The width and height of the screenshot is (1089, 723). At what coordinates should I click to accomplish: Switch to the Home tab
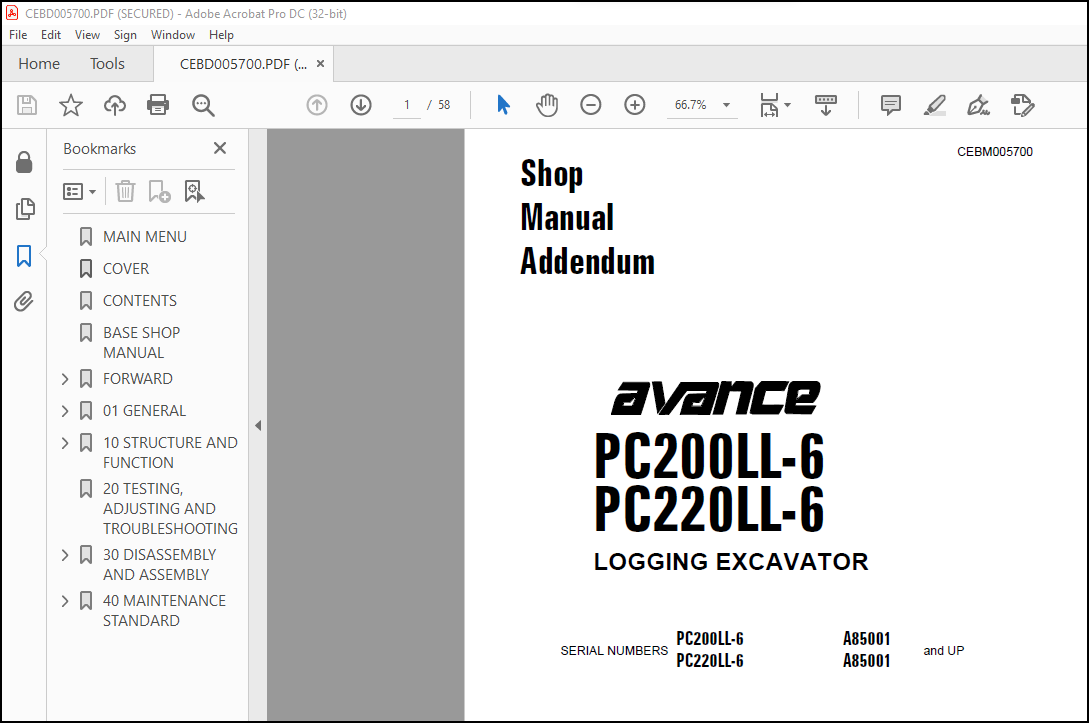[39, 64]
